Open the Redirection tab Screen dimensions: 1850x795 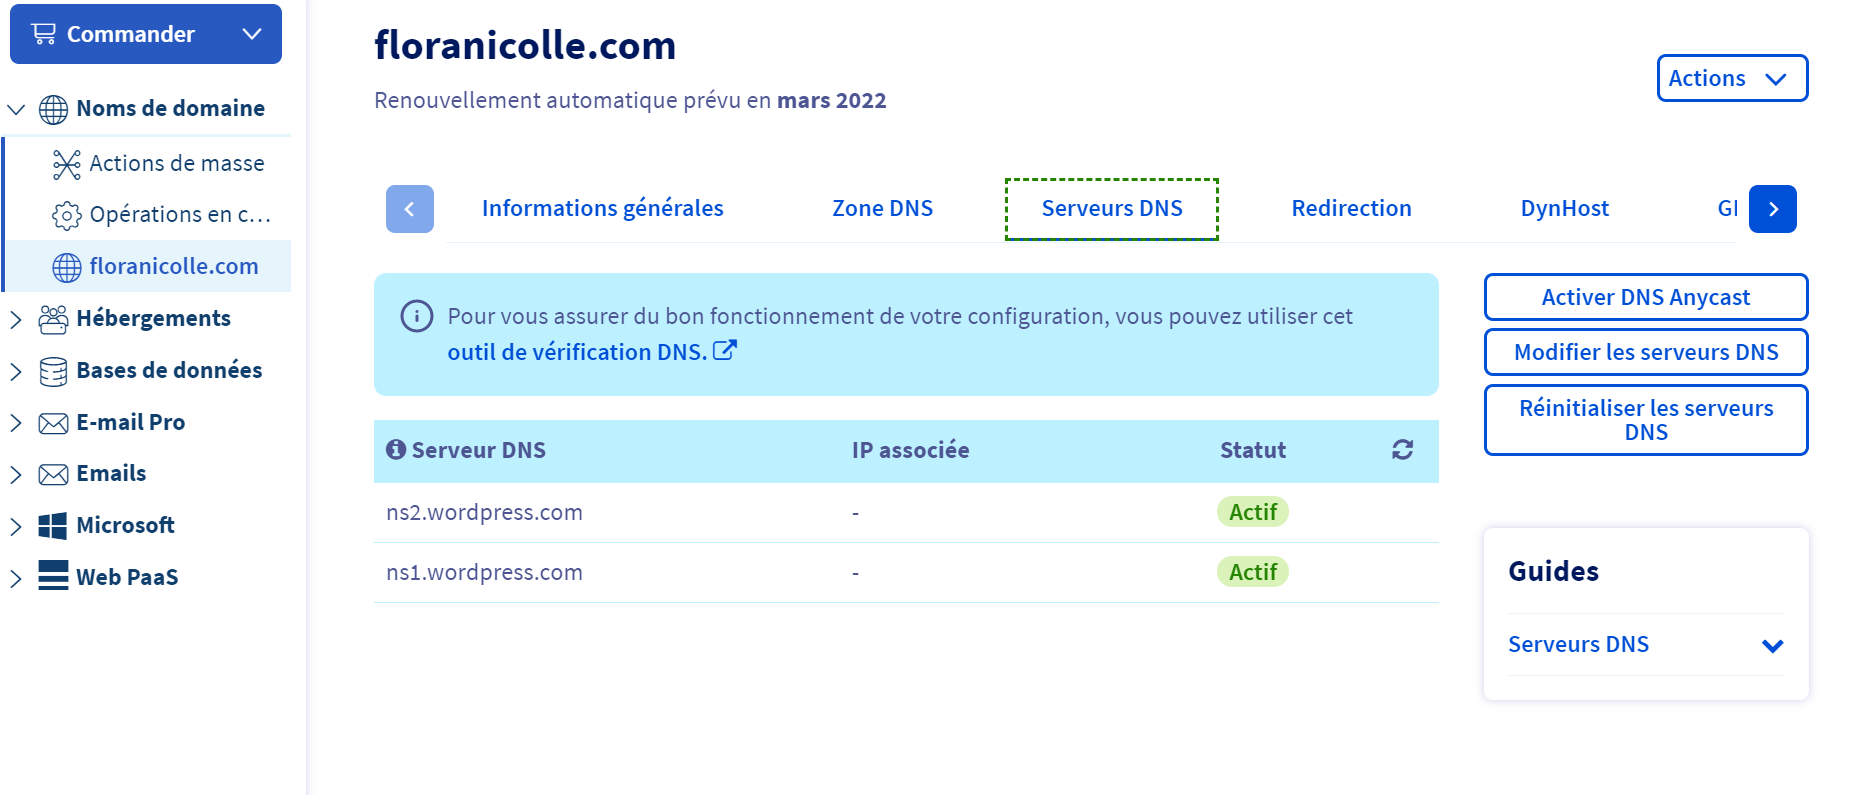pos(1351,209)
